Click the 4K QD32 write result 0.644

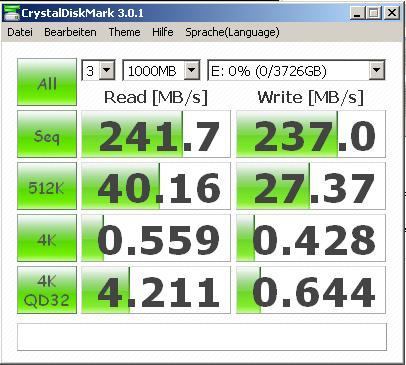pyautogui.click(x=311, y=290)
